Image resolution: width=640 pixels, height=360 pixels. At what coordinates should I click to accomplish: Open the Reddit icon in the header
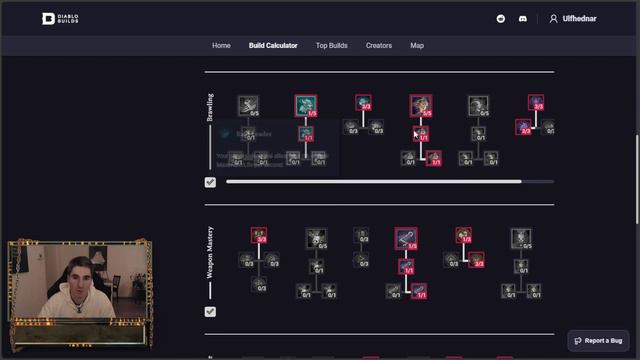point(501,19)
